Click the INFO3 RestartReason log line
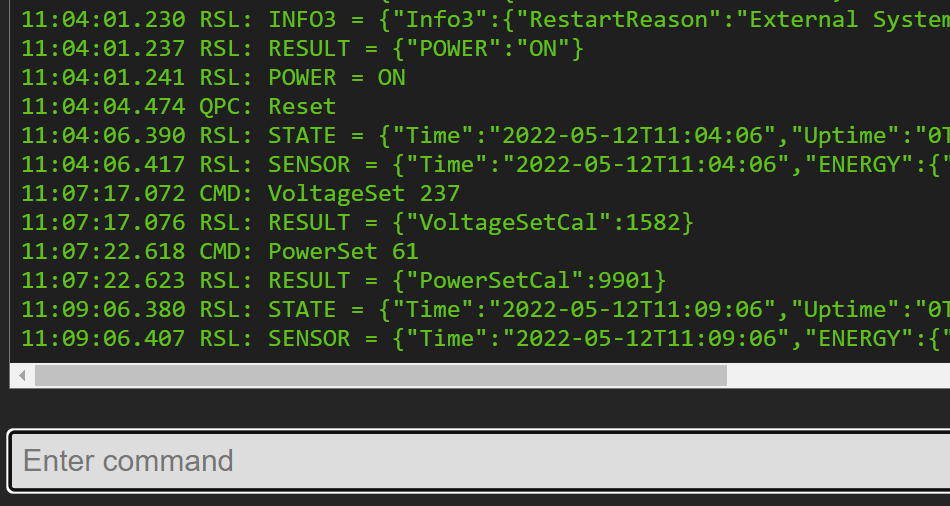The height and width of the screenshot is (506, 950). click(x=480, y=19)
